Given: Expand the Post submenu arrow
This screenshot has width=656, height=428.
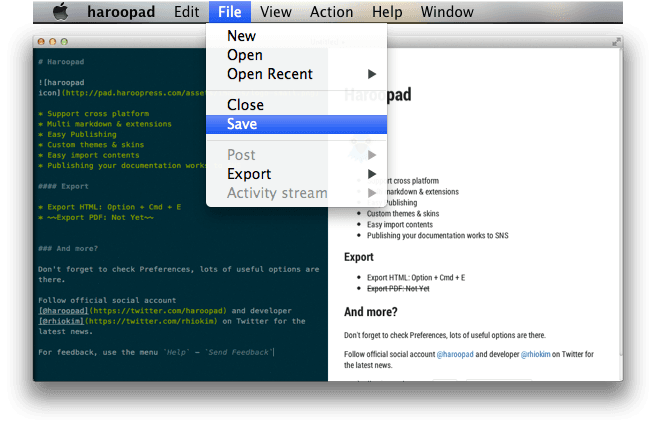Looking at the screenshot, I should [372, 155].
